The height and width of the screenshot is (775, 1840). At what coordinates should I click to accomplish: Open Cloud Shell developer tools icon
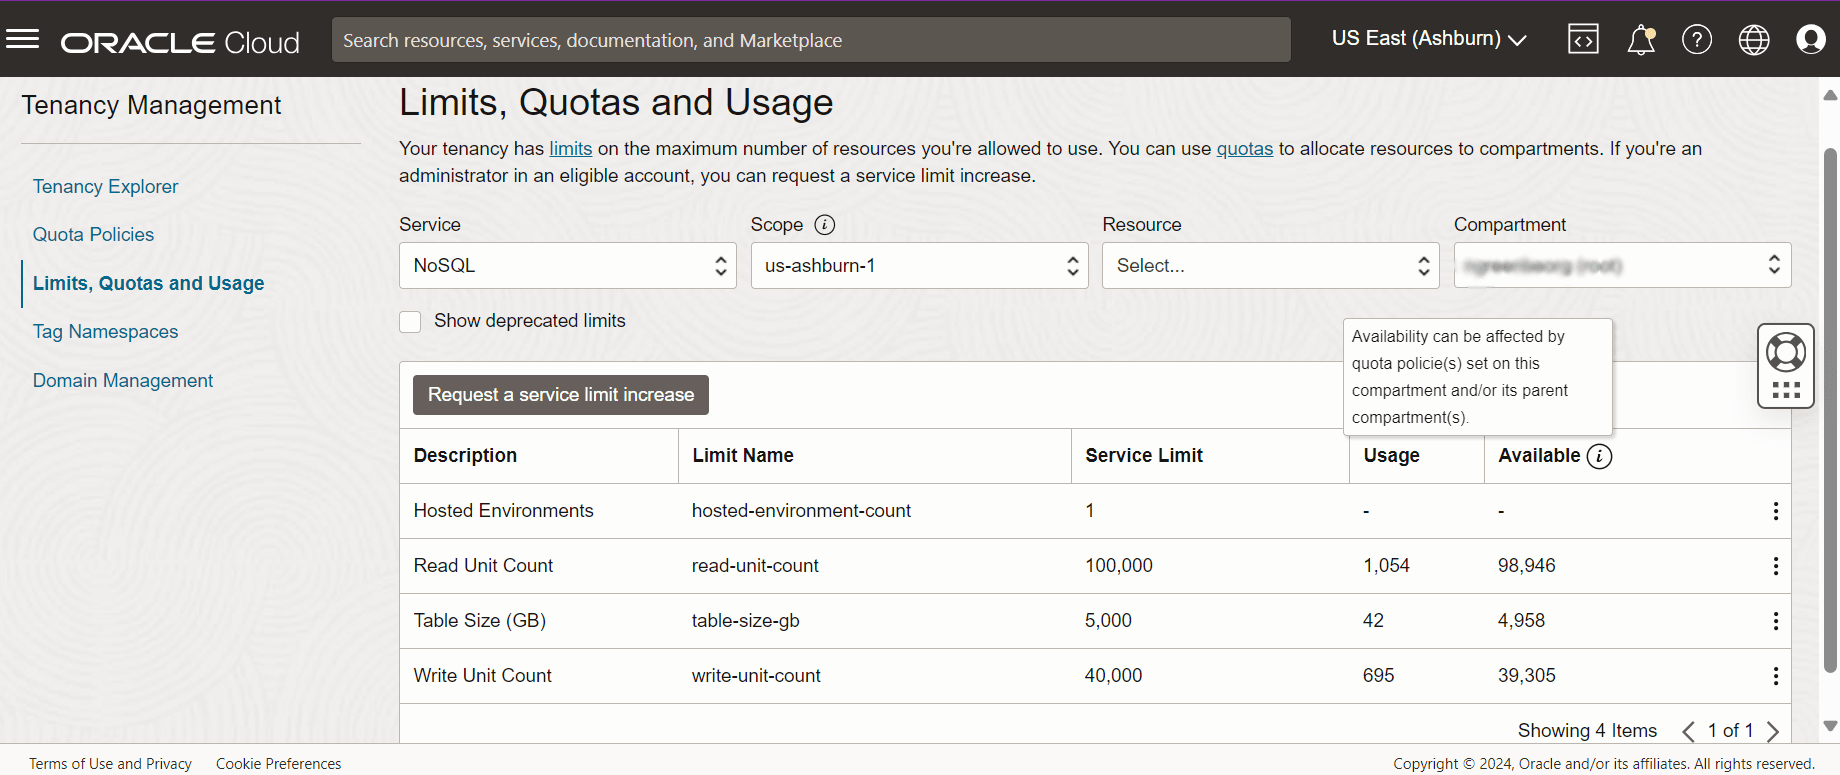(x=1583, y=39)
